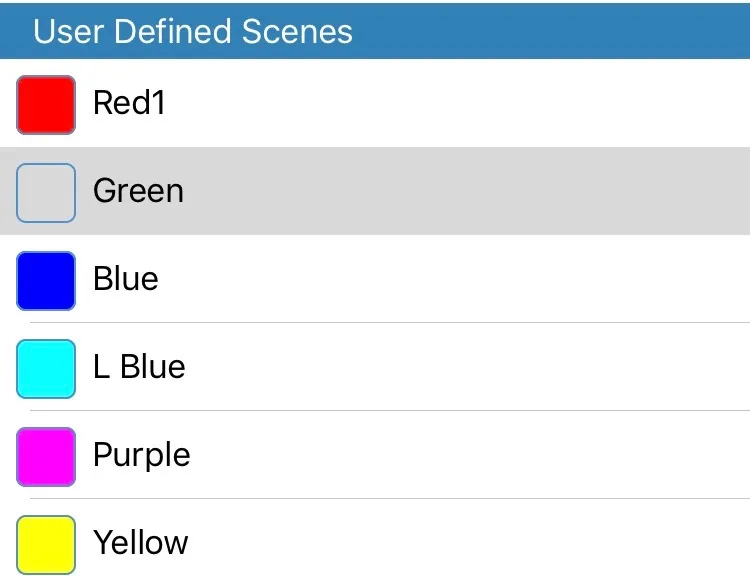Pick the Purple scene label
The image size is (750, 587).
click(x=141, y=456)
